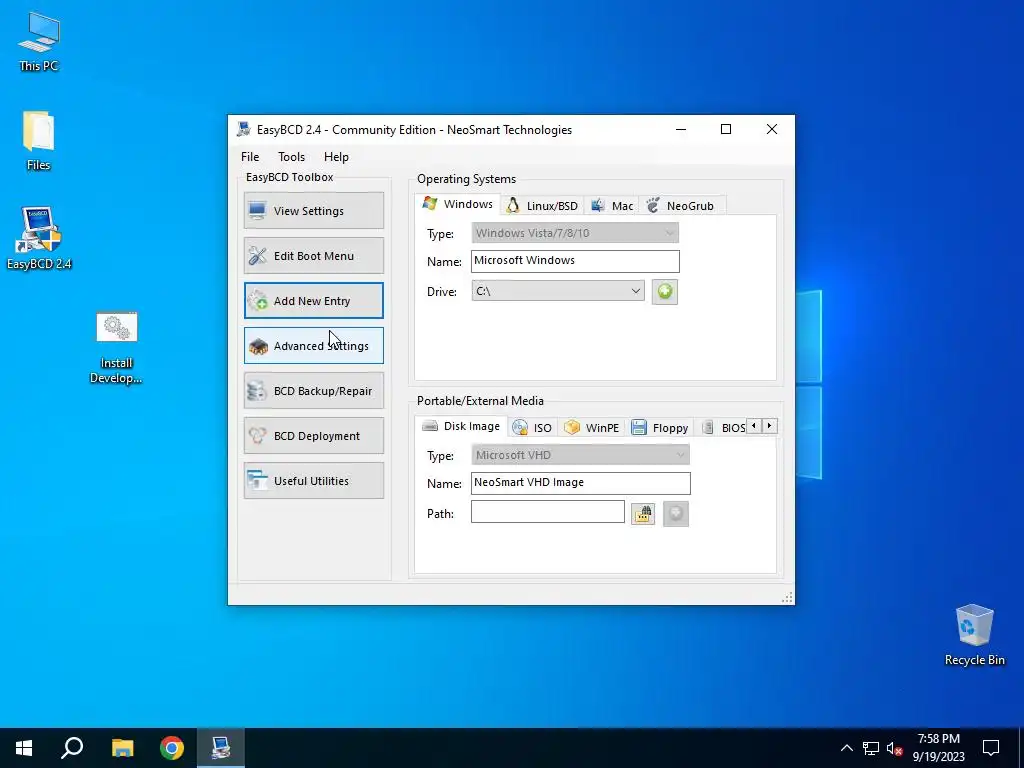The width and height of the screenshot is (1024, 768).
Task: Click green plus Add Entry icon beside Drive
Action: (665, 291)
